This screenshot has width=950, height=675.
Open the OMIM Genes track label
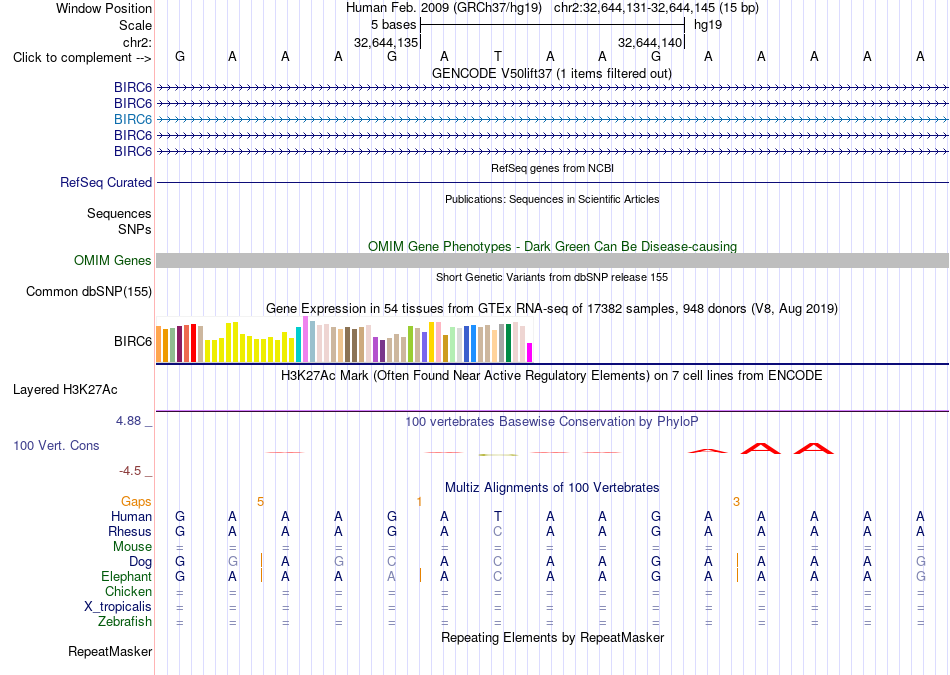coord(113,261)
